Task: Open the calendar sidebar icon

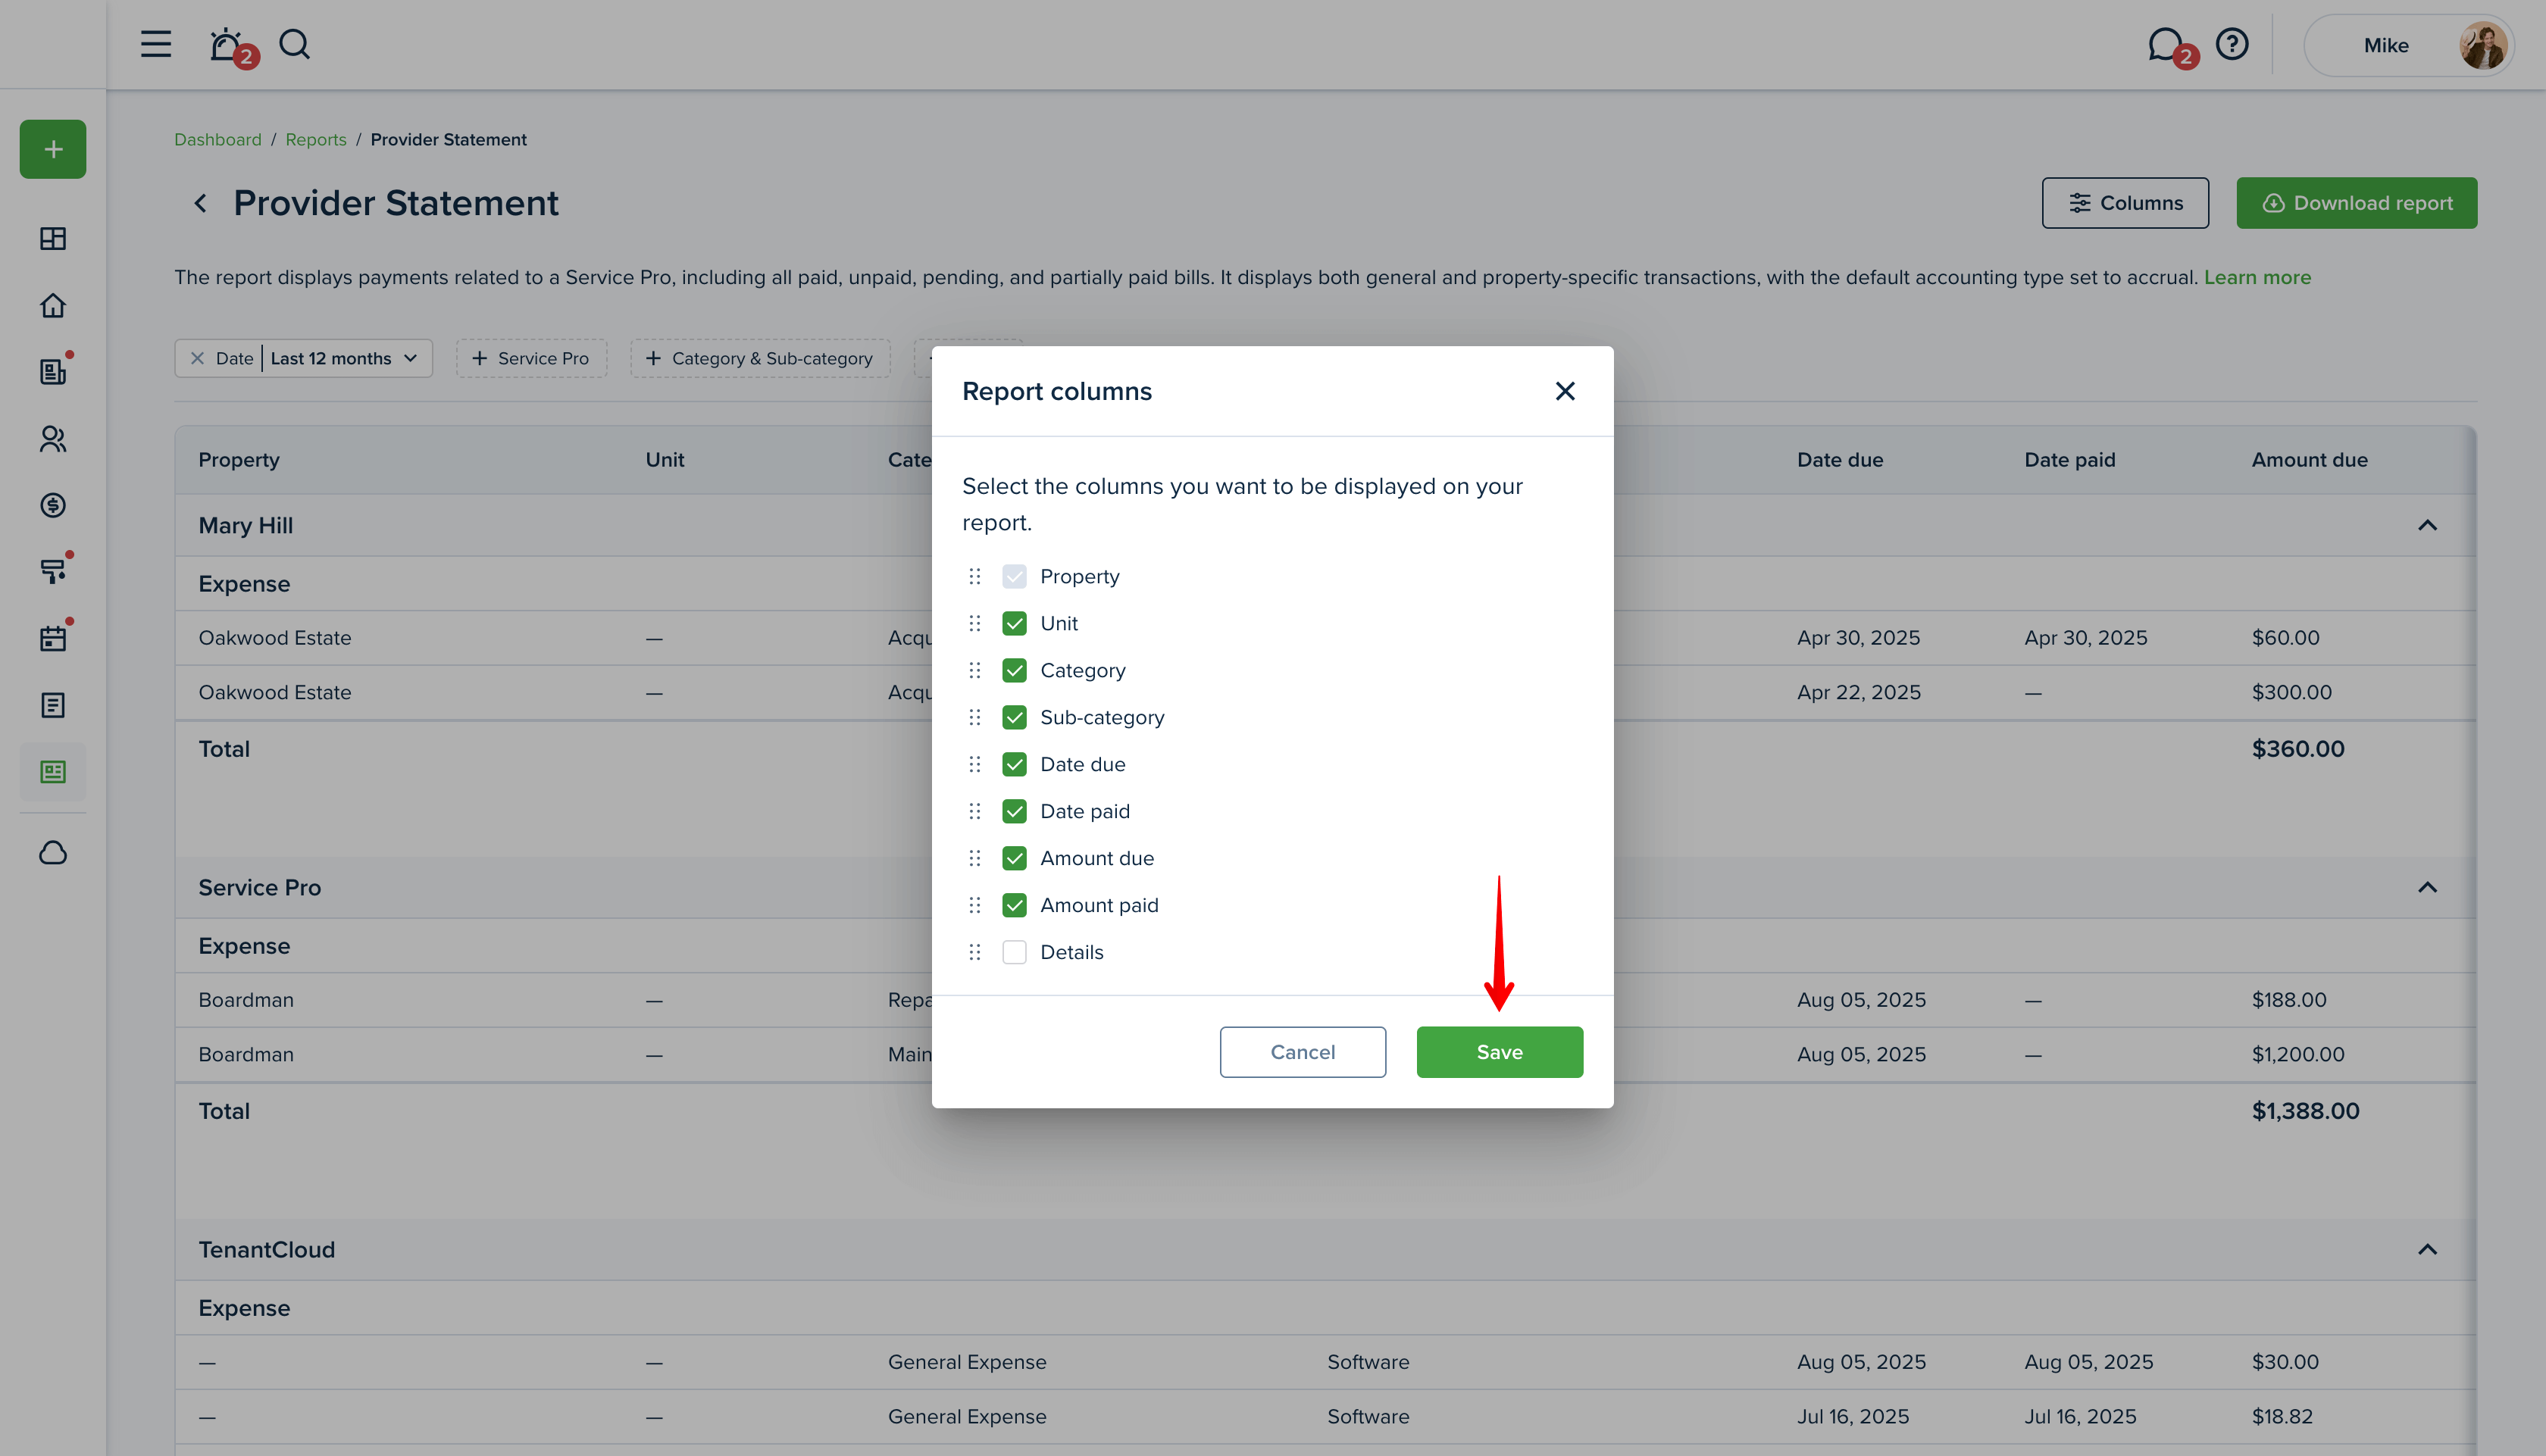Action: tap(53, 638)
